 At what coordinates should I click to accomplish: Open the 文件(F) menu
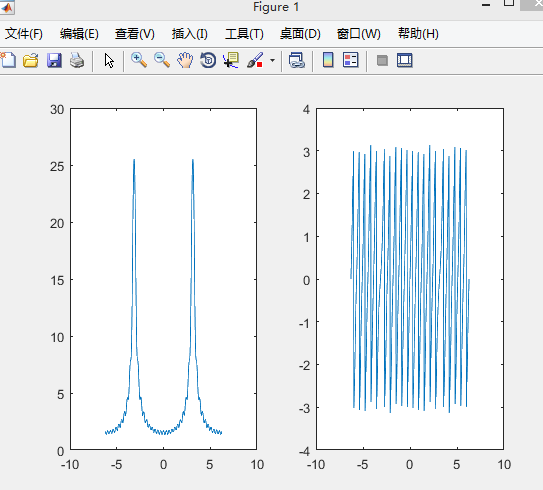pos(24,34)
